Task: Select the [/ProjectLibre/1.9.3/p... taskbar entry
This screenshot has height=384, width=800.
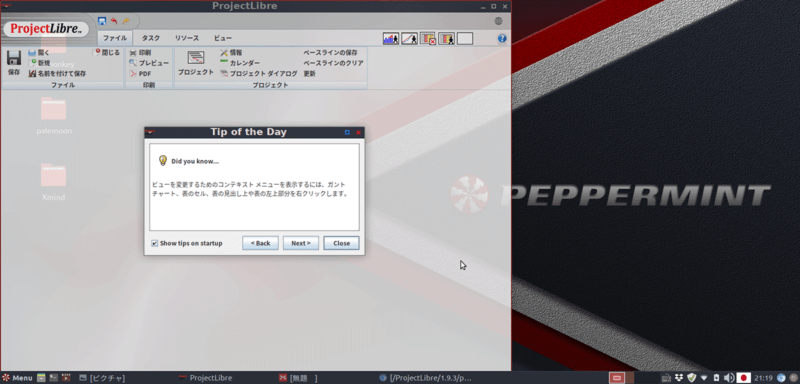Action: (426, 378)
